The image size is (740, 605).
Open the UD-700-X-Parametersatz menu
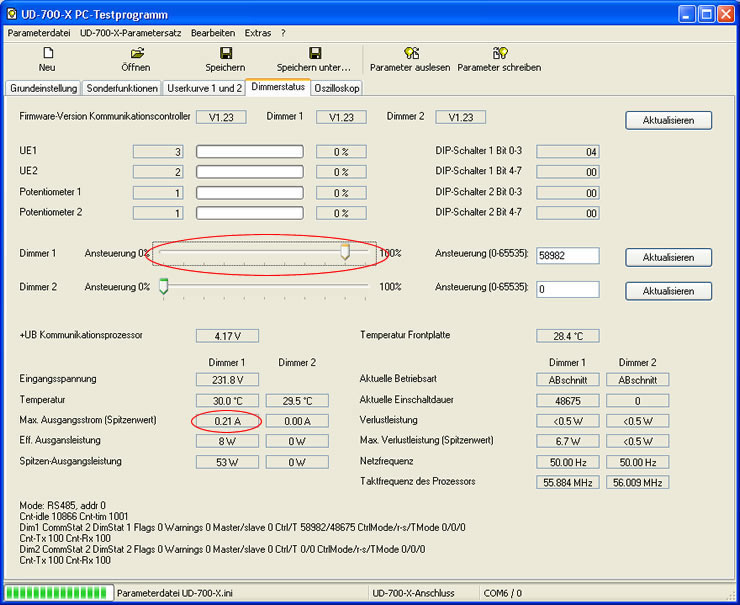(x=132, y=33)
